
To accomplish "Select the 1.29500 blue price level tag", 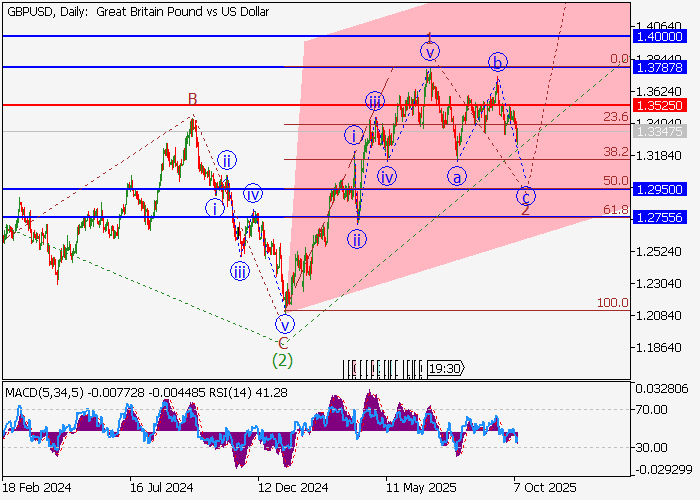I will pos(664,189).
